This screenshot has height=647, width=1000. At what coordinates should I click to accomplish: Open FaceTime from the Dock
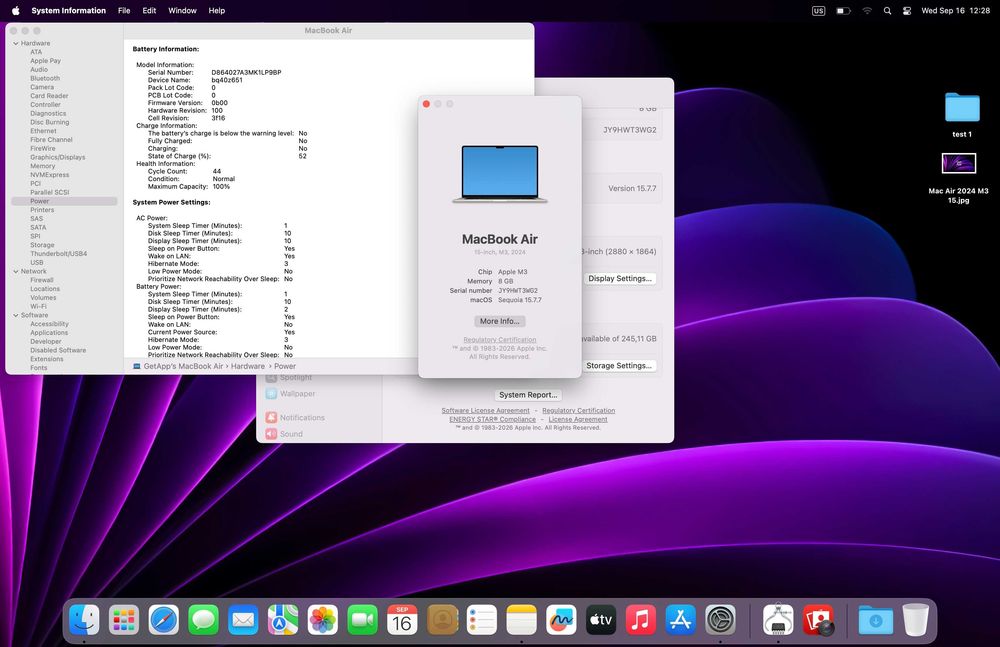[362, 619]
